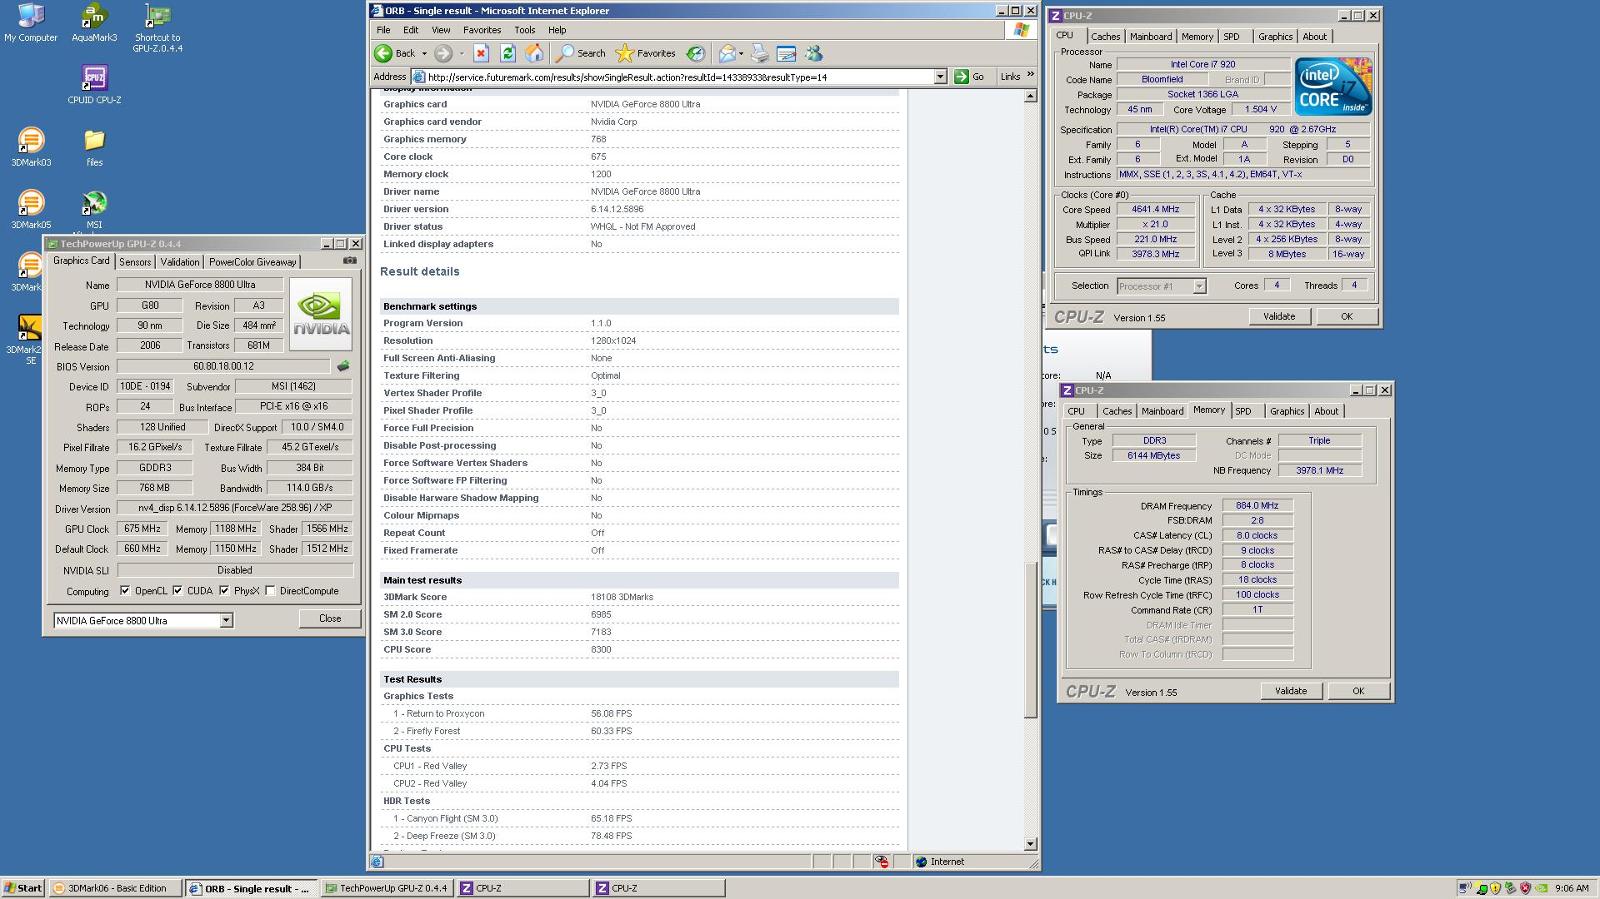Stop page loading with red X icon
Image resolution: width=1600 pixels, height=899 pixels.
tap(481, 53)
